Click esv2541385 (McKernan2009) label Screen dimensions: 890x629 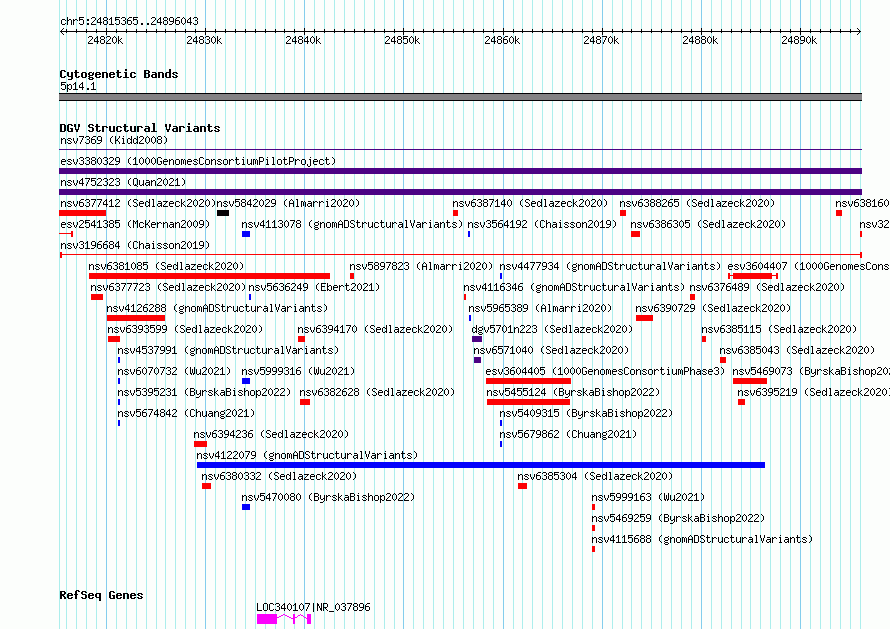pyautogui.click(x=135, y=224)
